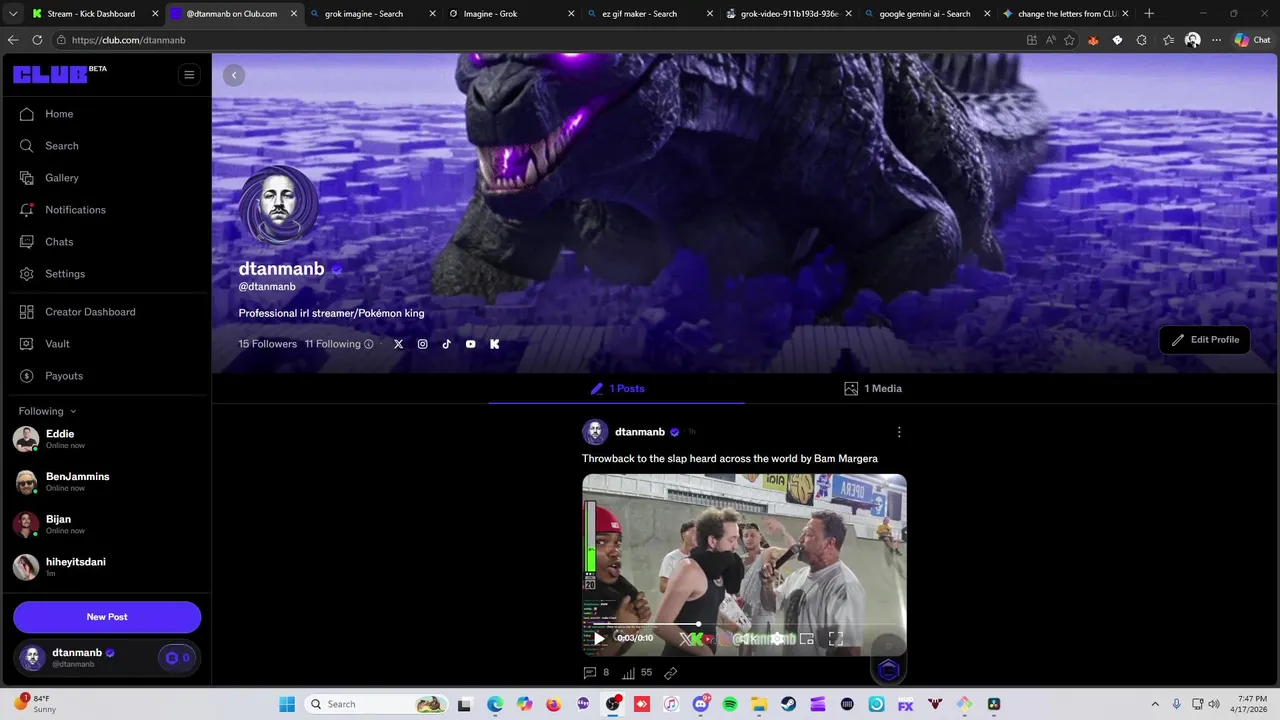Viewport: 1280px width, 720px height.
Task: Switch to the 1 Posts tab
Action: (x=617, y=389)
